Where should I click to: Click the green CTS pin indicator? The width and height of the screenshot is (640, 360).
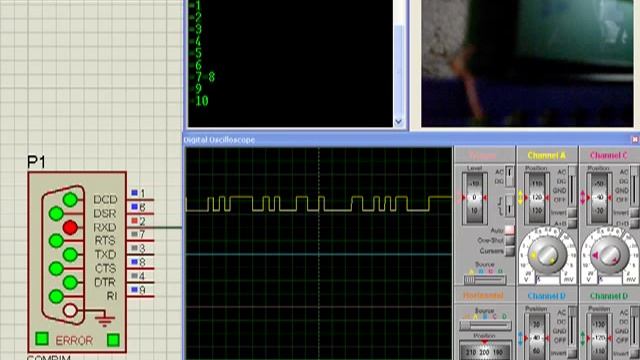coord(56,269)
